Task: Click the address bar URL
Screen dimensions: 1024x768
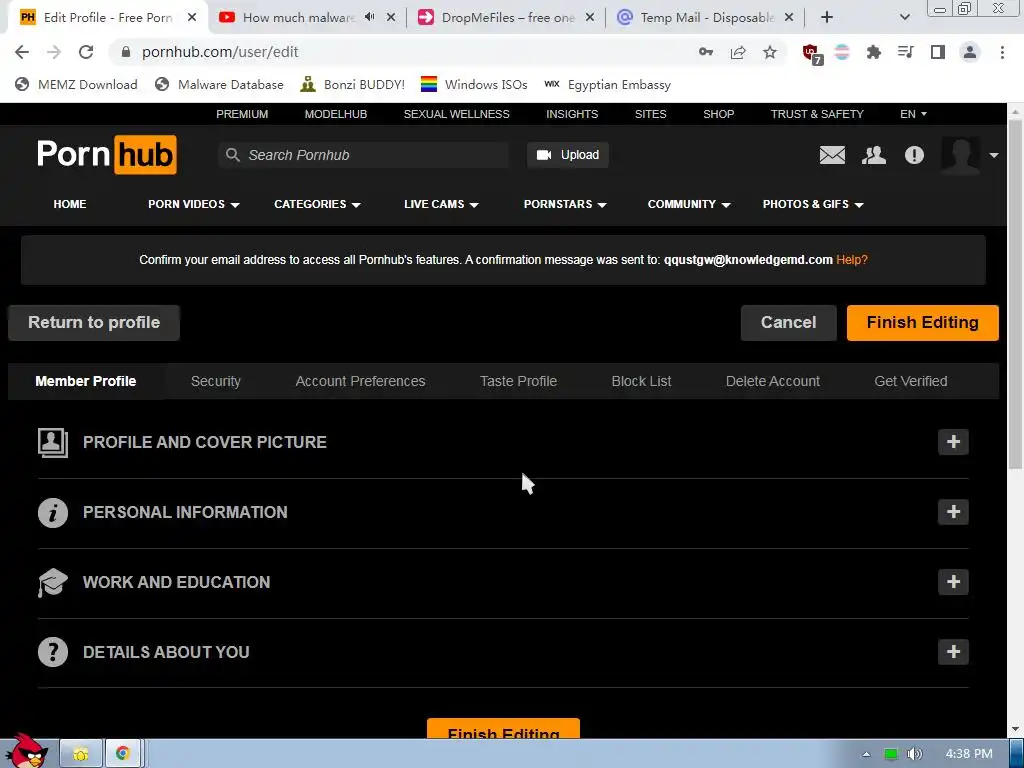Action: coord(219,52)
